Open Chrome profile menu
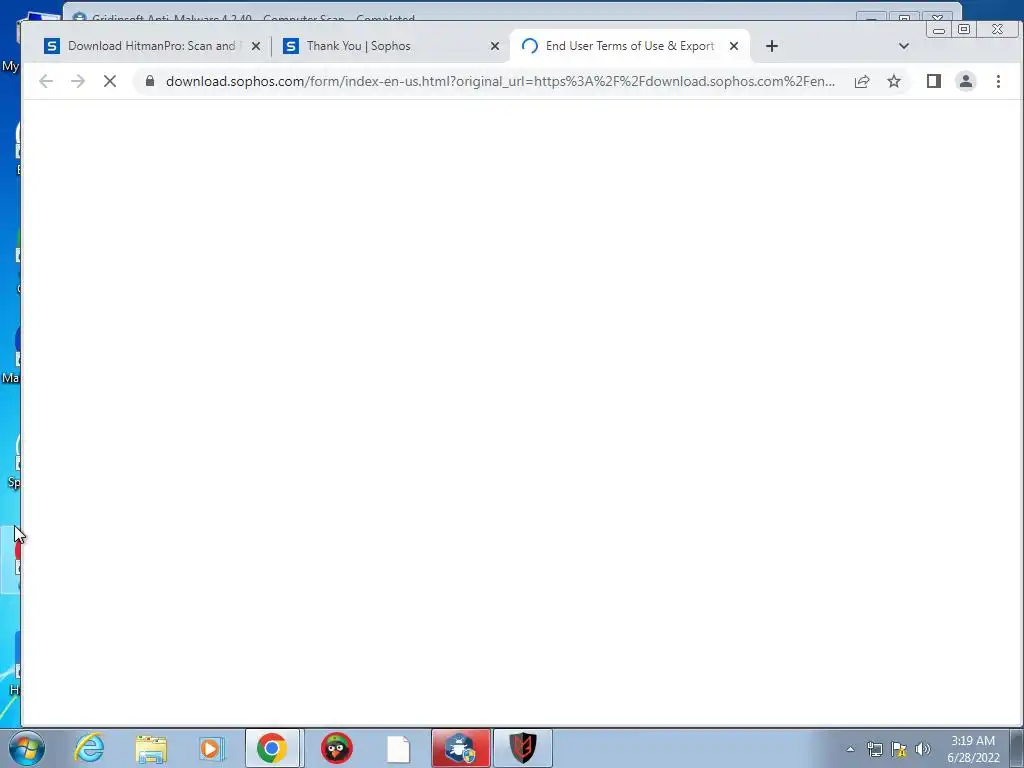Viewport: 1024px width, 768px height. 965,81
